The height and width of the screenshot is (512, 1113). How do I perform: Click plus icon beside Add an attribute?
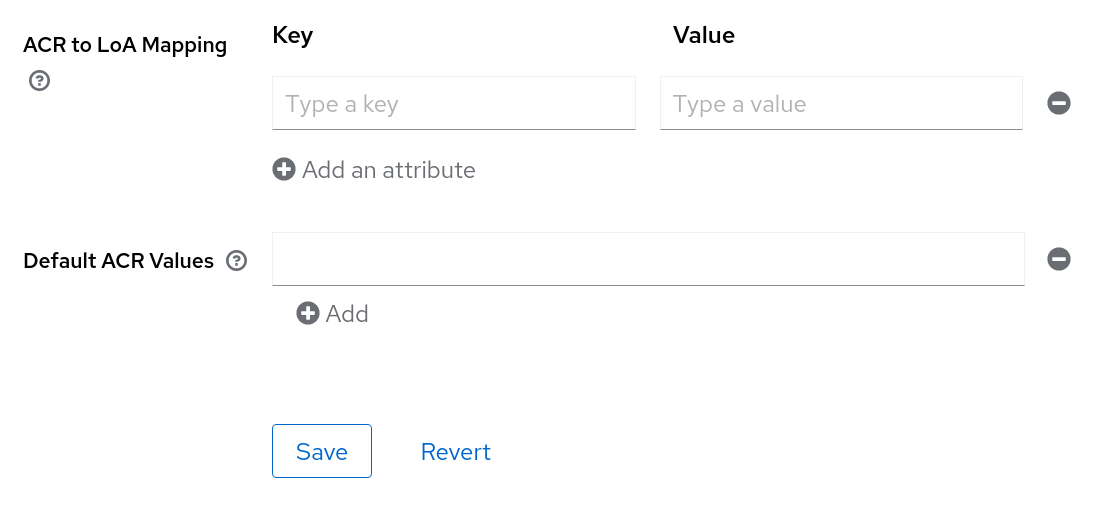pos(284,169)
